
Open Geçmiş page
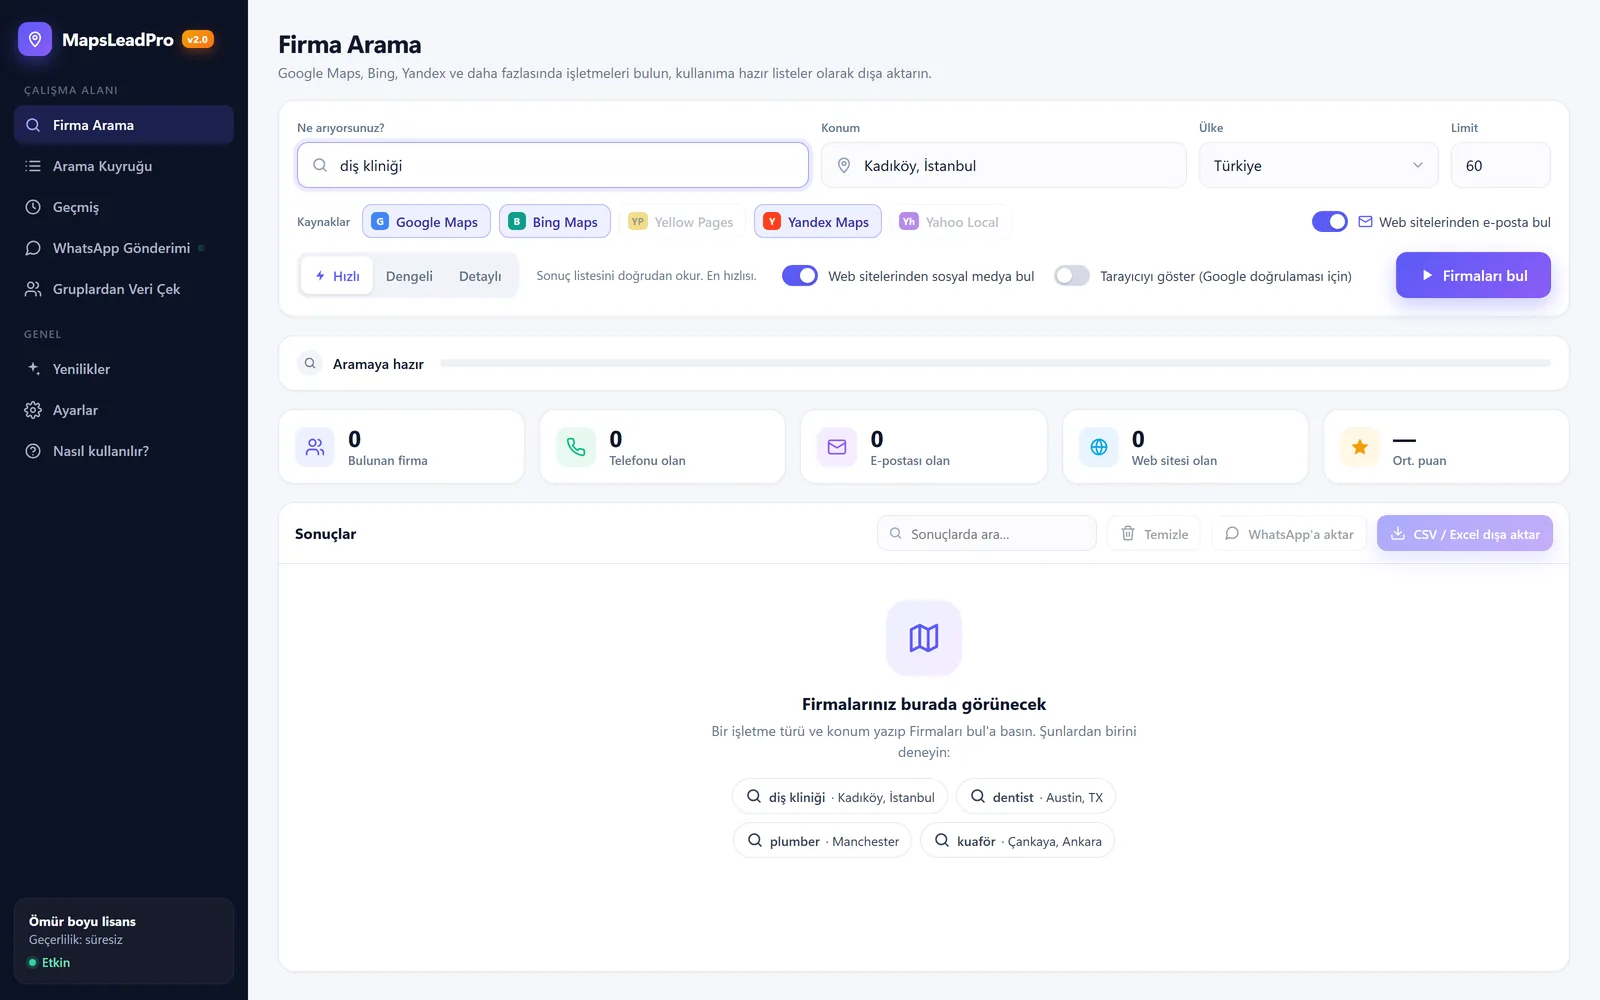click(x=124, y=207)
